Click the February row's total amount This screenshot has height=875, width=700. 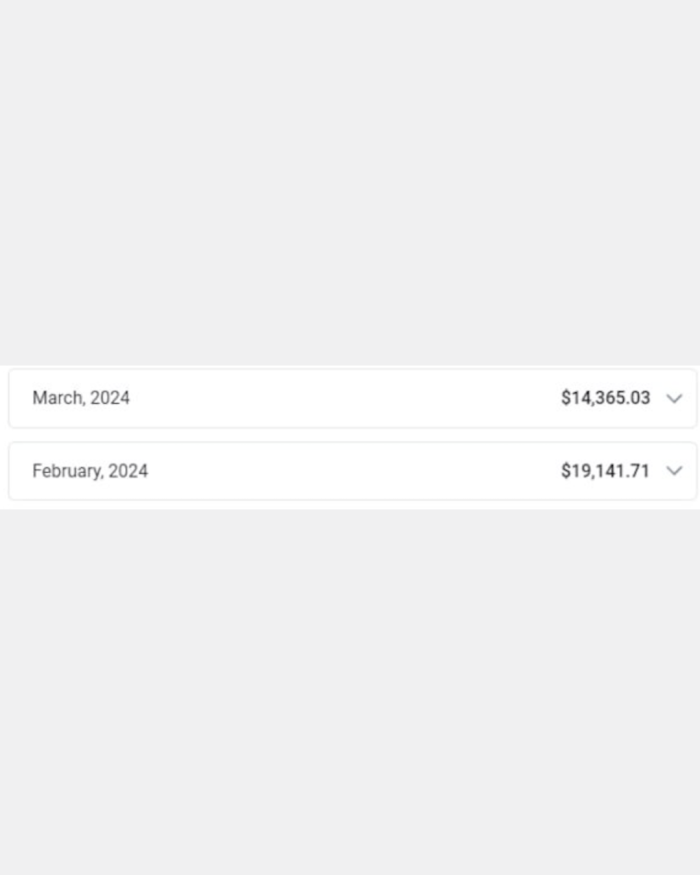(605, 471)
